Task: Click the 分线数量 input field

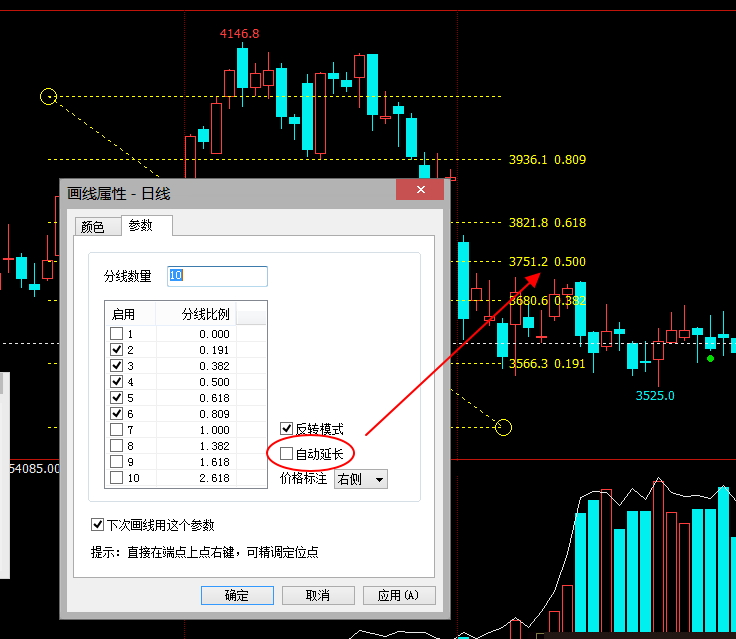Action: [x=217, y=276]
